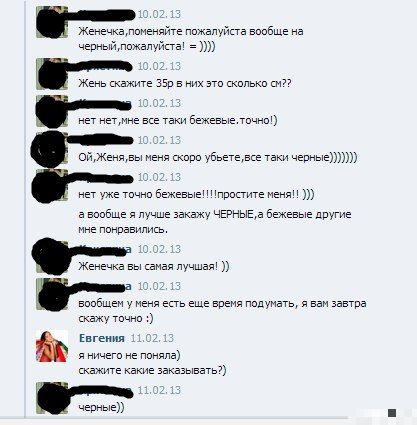
Task: Select the message 'я ничего не поняла)'
Action: click(x=129, y=355)
